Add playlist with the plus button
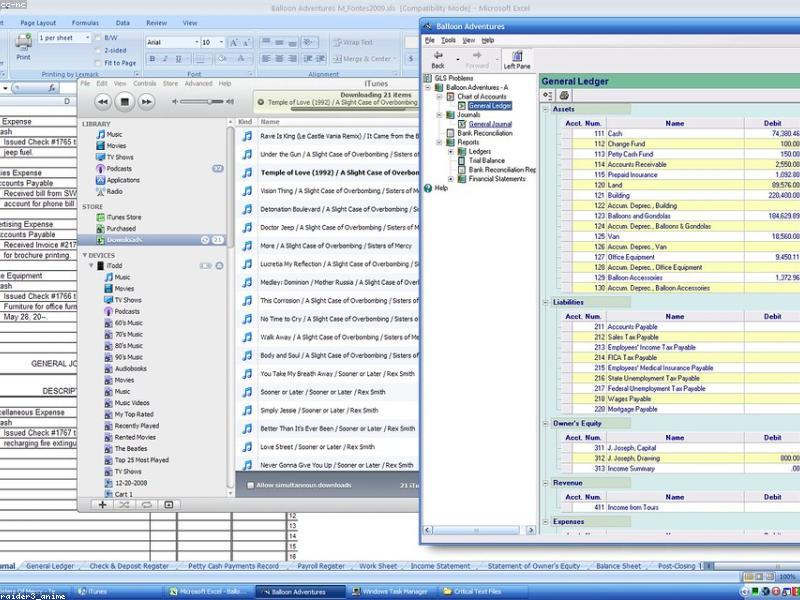Screen dimensions: 800x600 [102, 505]
